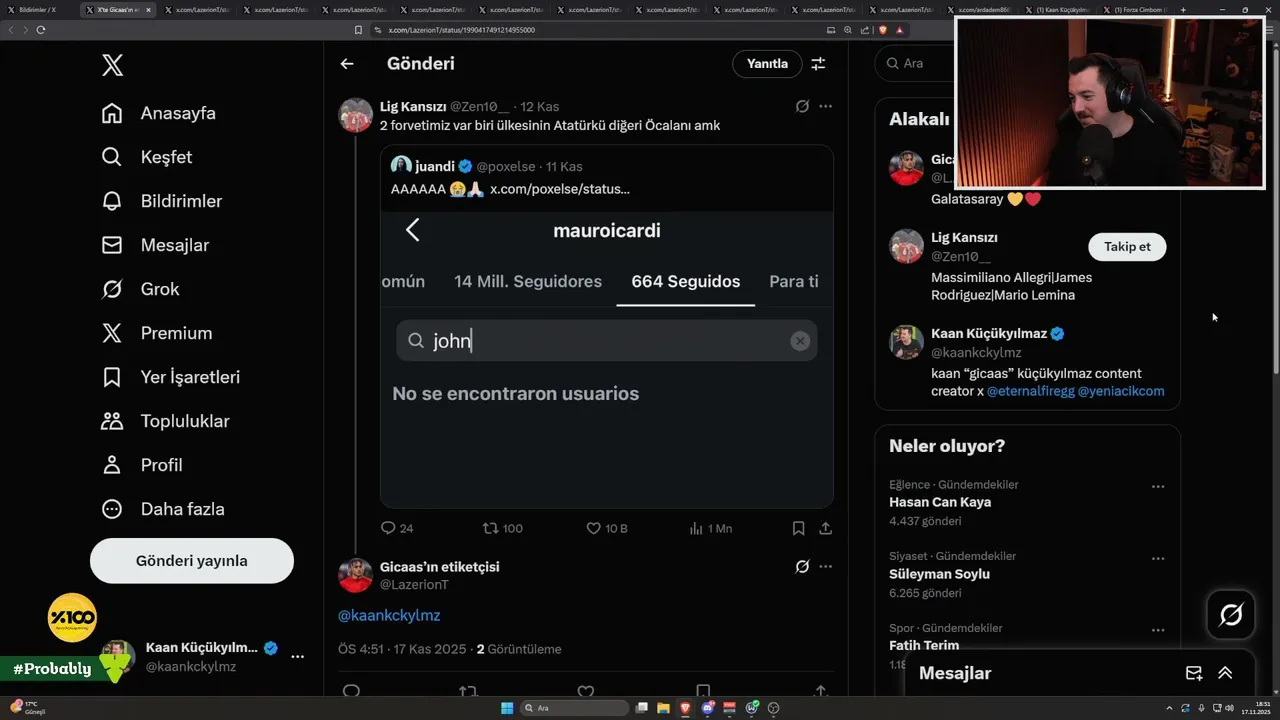Viewport: 1280px width, 720px height.
Task: Open Windows Start menu
Action: click(x=507, y=708)
